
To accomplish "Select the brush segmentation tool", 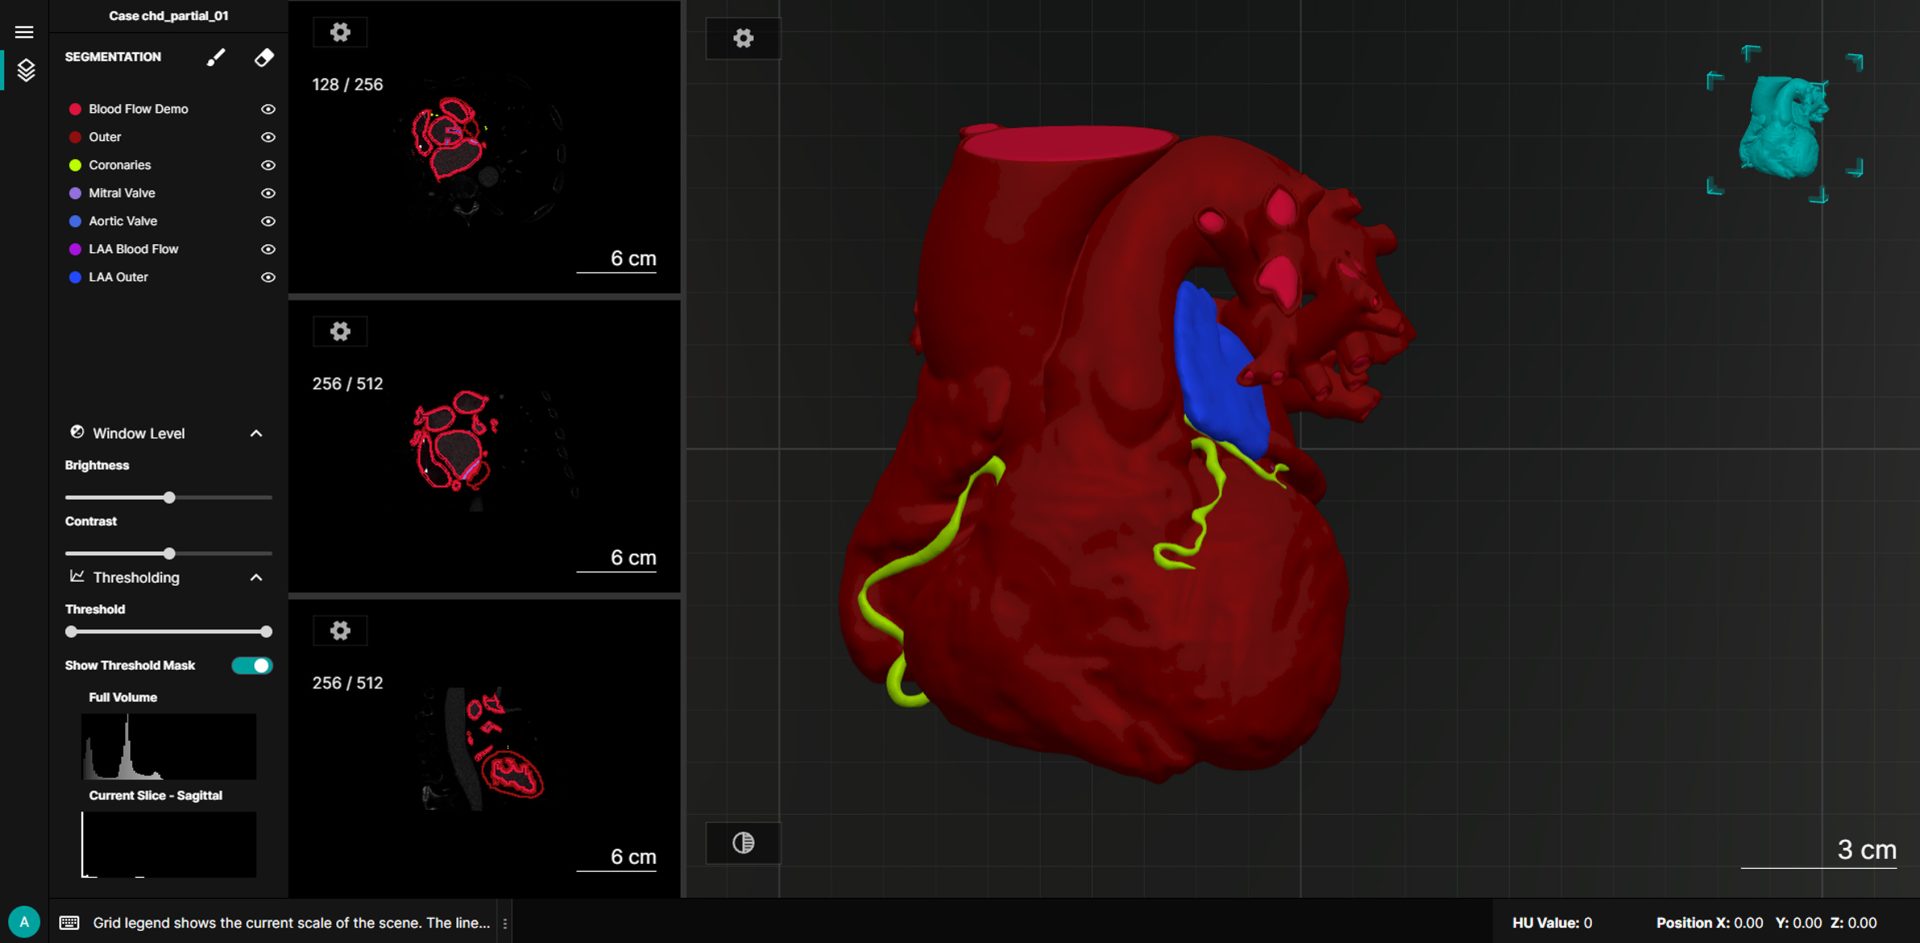I will coord(216,58).
